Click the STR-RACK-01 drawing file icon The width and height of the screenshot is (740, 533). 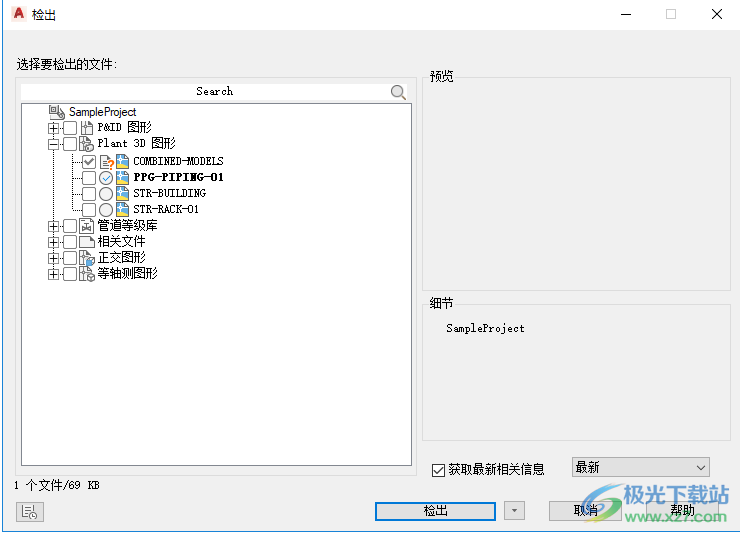[123, 210]
